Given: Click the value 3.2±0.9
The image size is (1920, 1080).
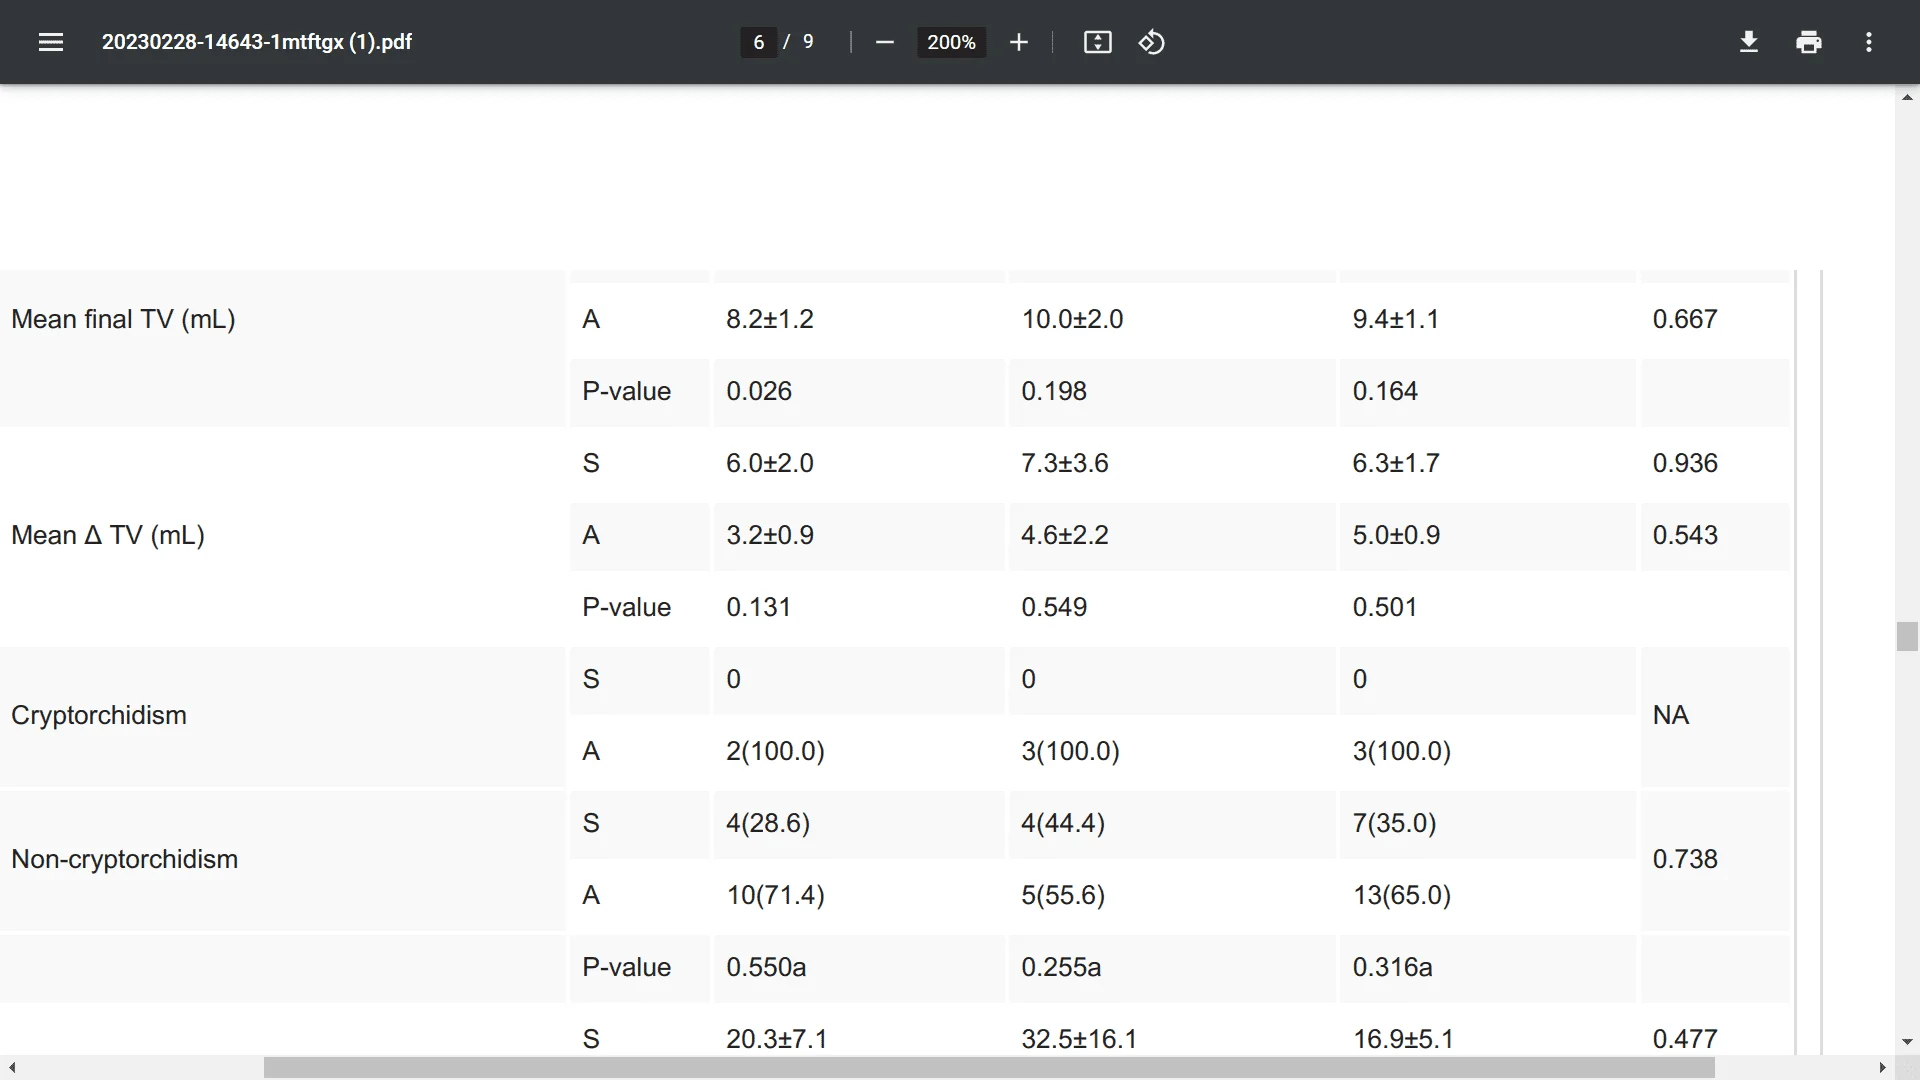Looking at the screenshot, I should click(x=770, y=535).
